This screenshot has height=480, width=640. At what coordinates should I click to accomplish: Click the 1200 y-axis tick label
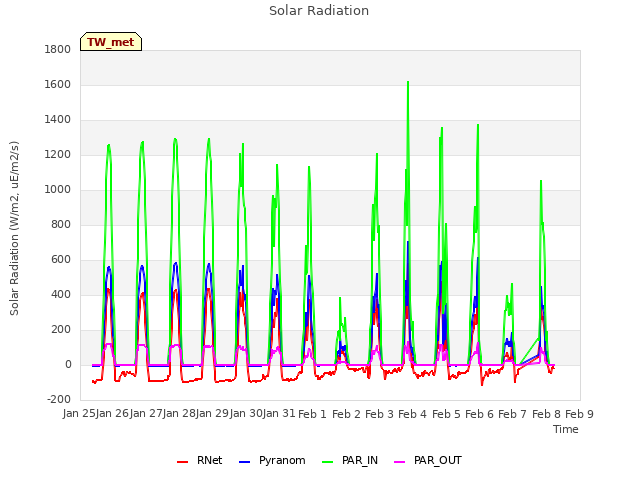tap(58, 155)
